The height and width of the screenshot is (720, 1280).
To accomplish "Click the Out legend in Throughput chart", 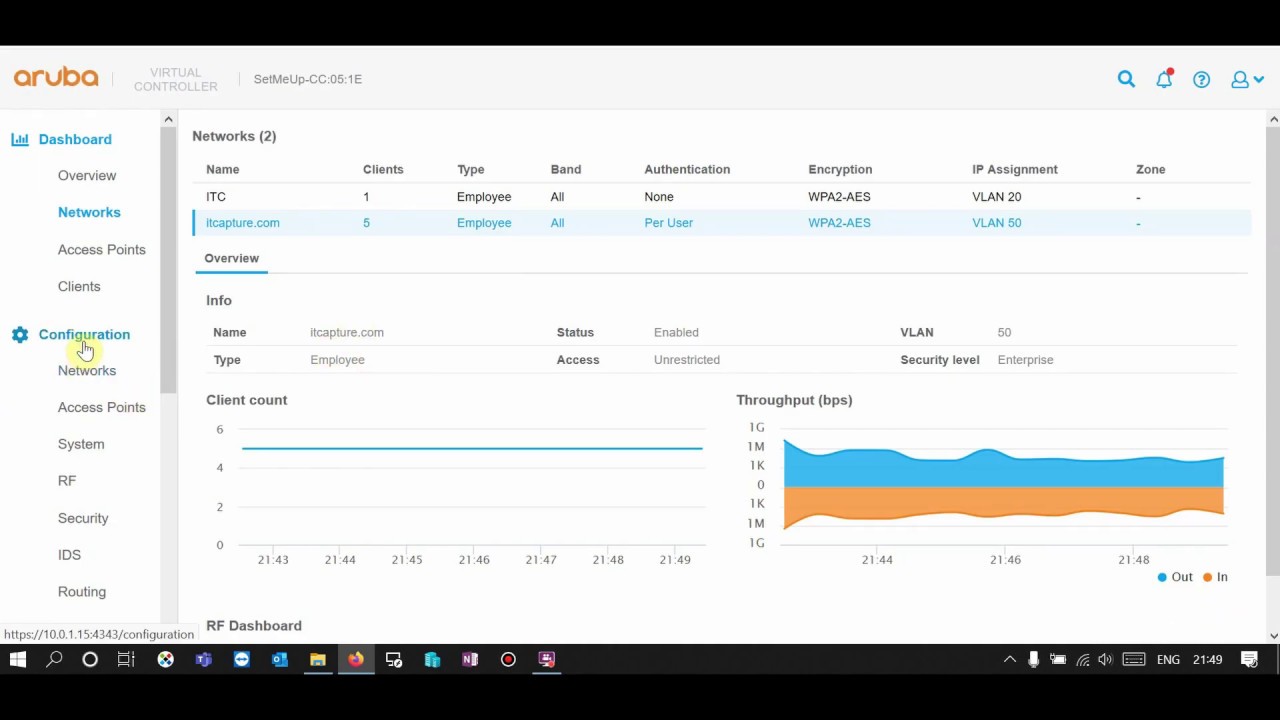I will pyautogui.click(x=1175, y=577).
